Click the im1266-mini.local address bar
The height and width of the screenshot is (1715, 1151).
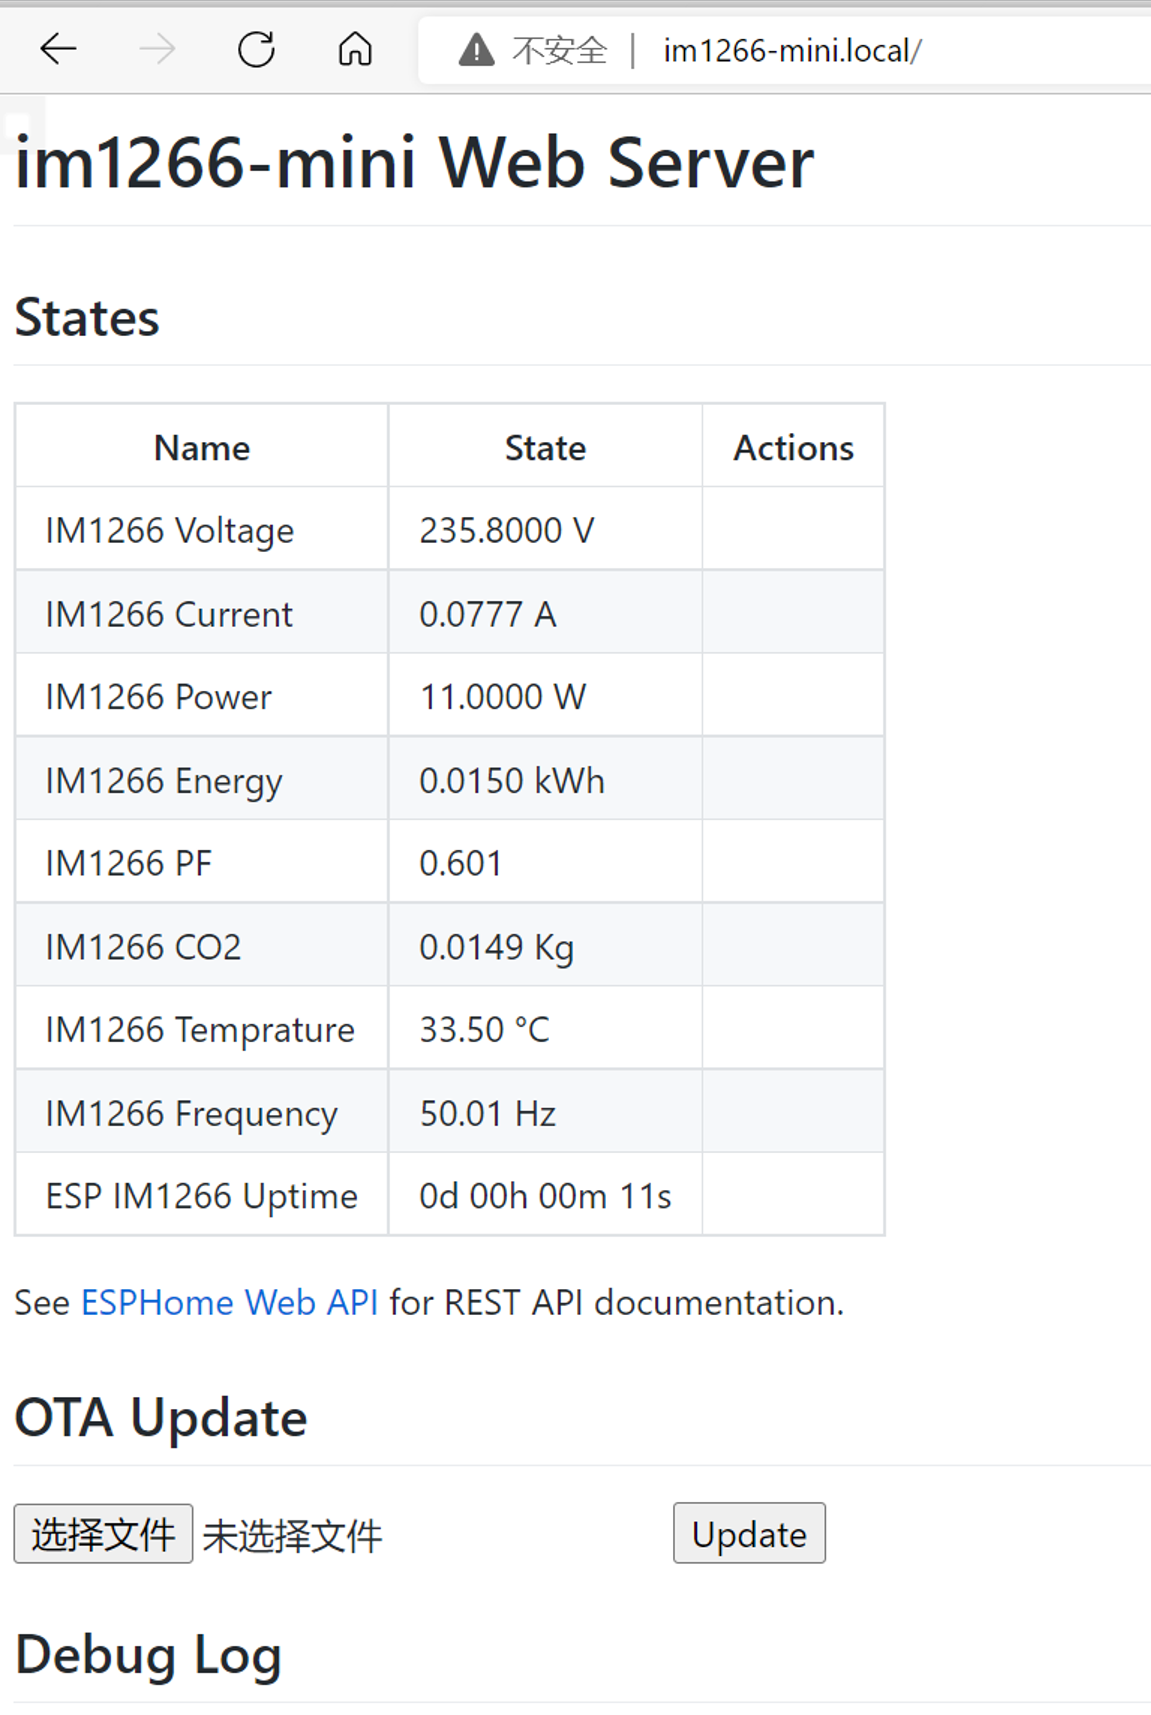click(x=792, y=50)
